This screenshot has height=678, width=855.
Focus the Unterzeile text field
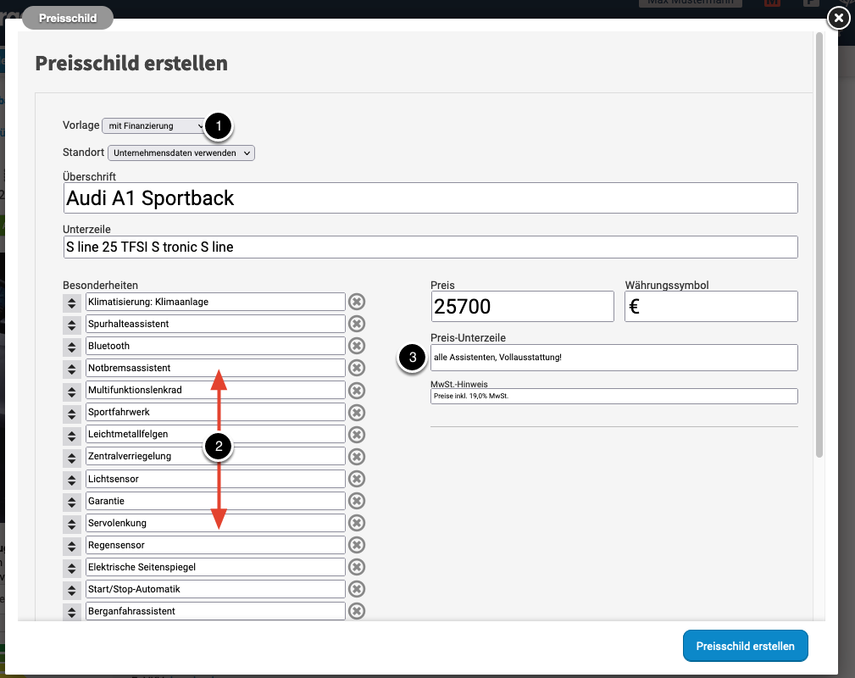tap(430, 247)
